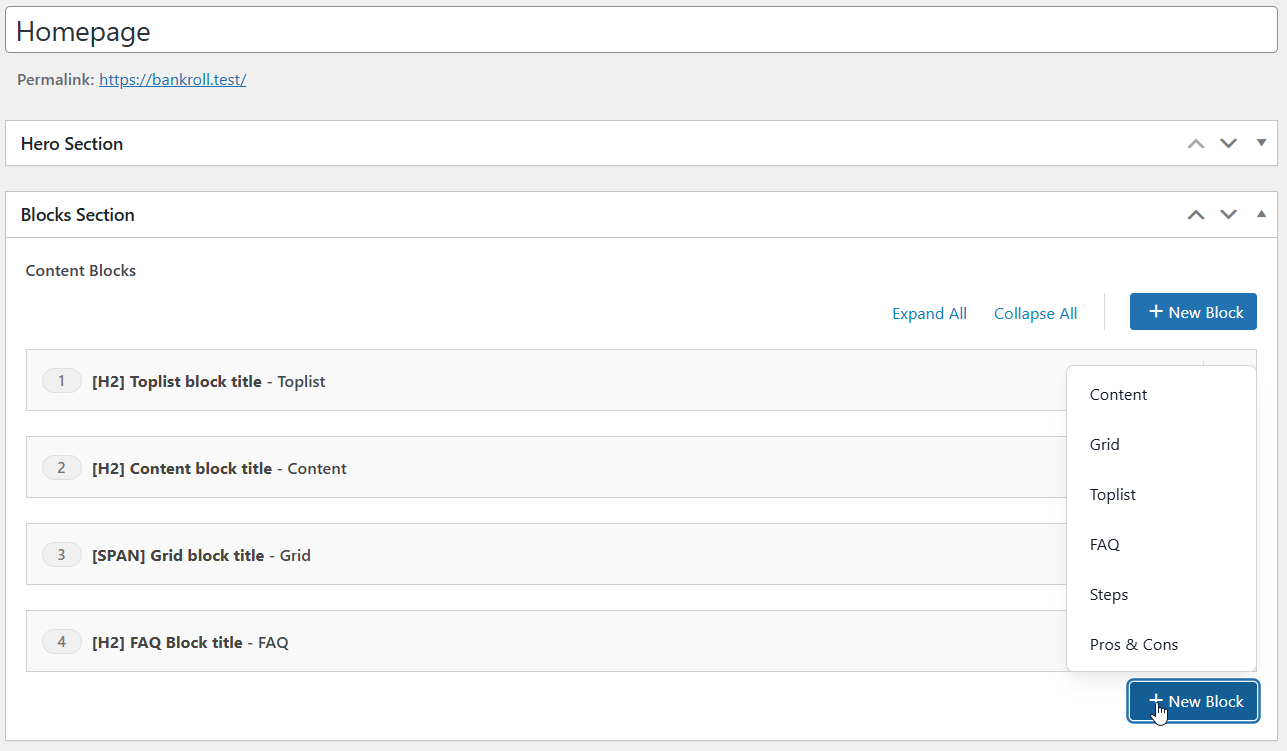Click the plus icon on top New Block button
Screen dimensions: 1287x751
(x=1157, y=311)
